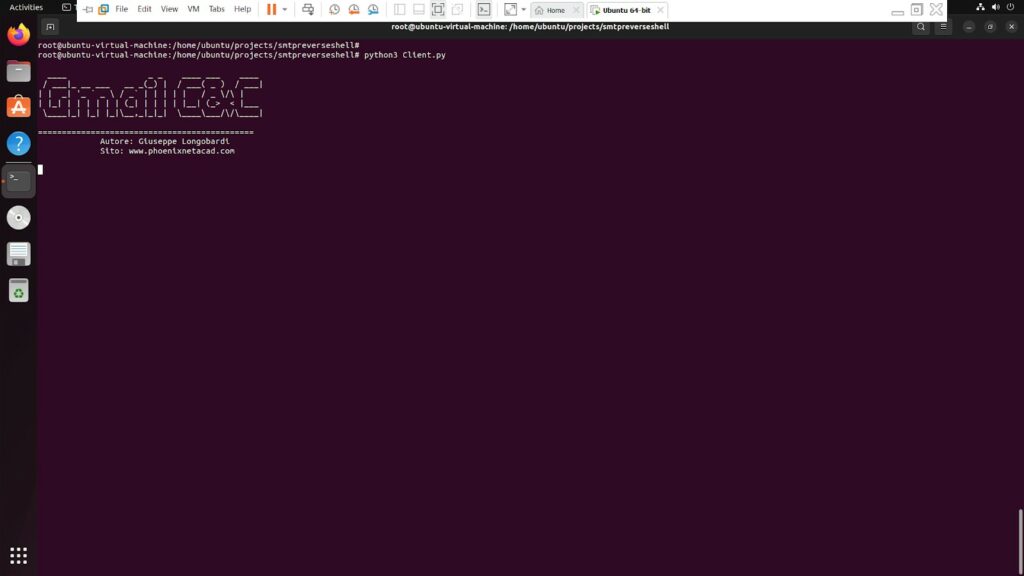Click the terminal search icon

point(921,27)
